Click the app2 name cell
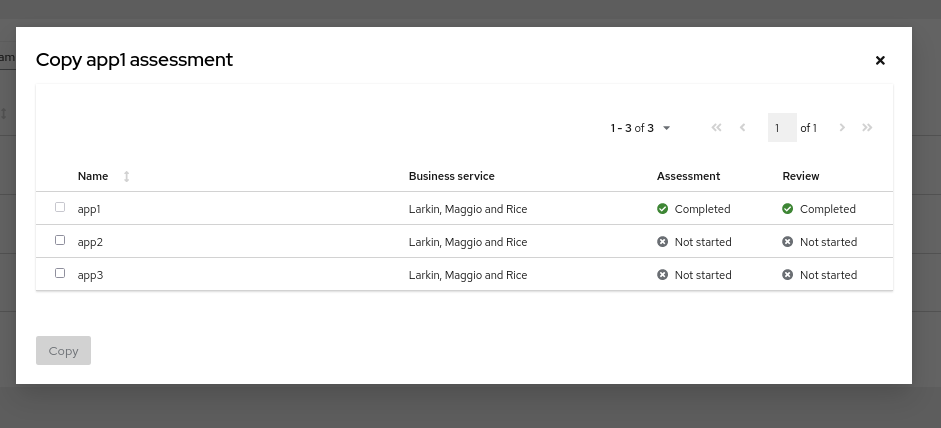Image resolution: width=941 pixels, height=428 pixels. 90,242
